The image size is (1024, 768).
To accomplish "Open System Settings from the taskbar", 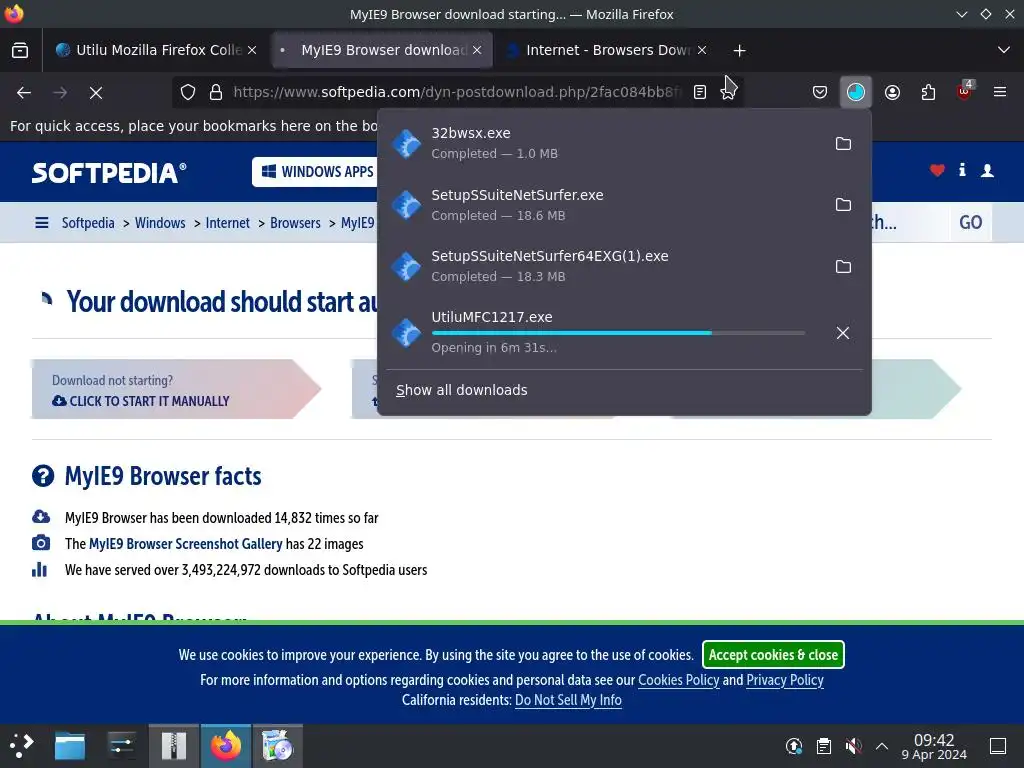I will [x=122, y=746].
